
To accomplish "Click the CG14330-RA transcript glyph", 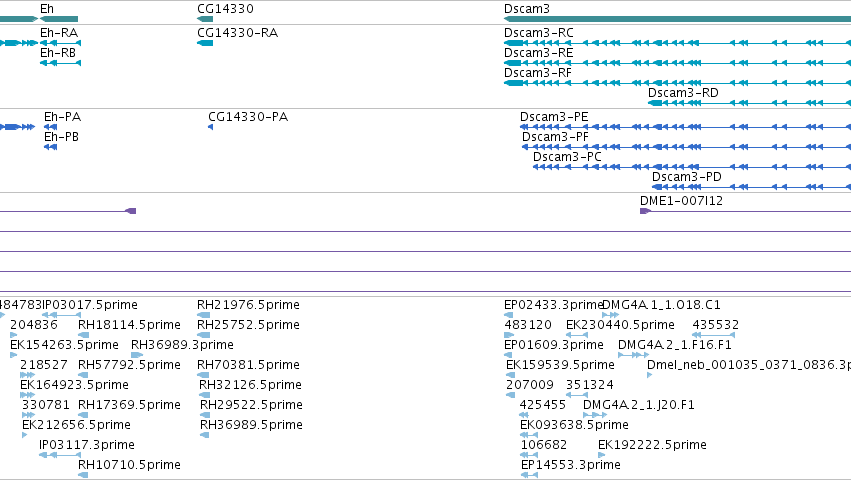I will click(205, 43).
